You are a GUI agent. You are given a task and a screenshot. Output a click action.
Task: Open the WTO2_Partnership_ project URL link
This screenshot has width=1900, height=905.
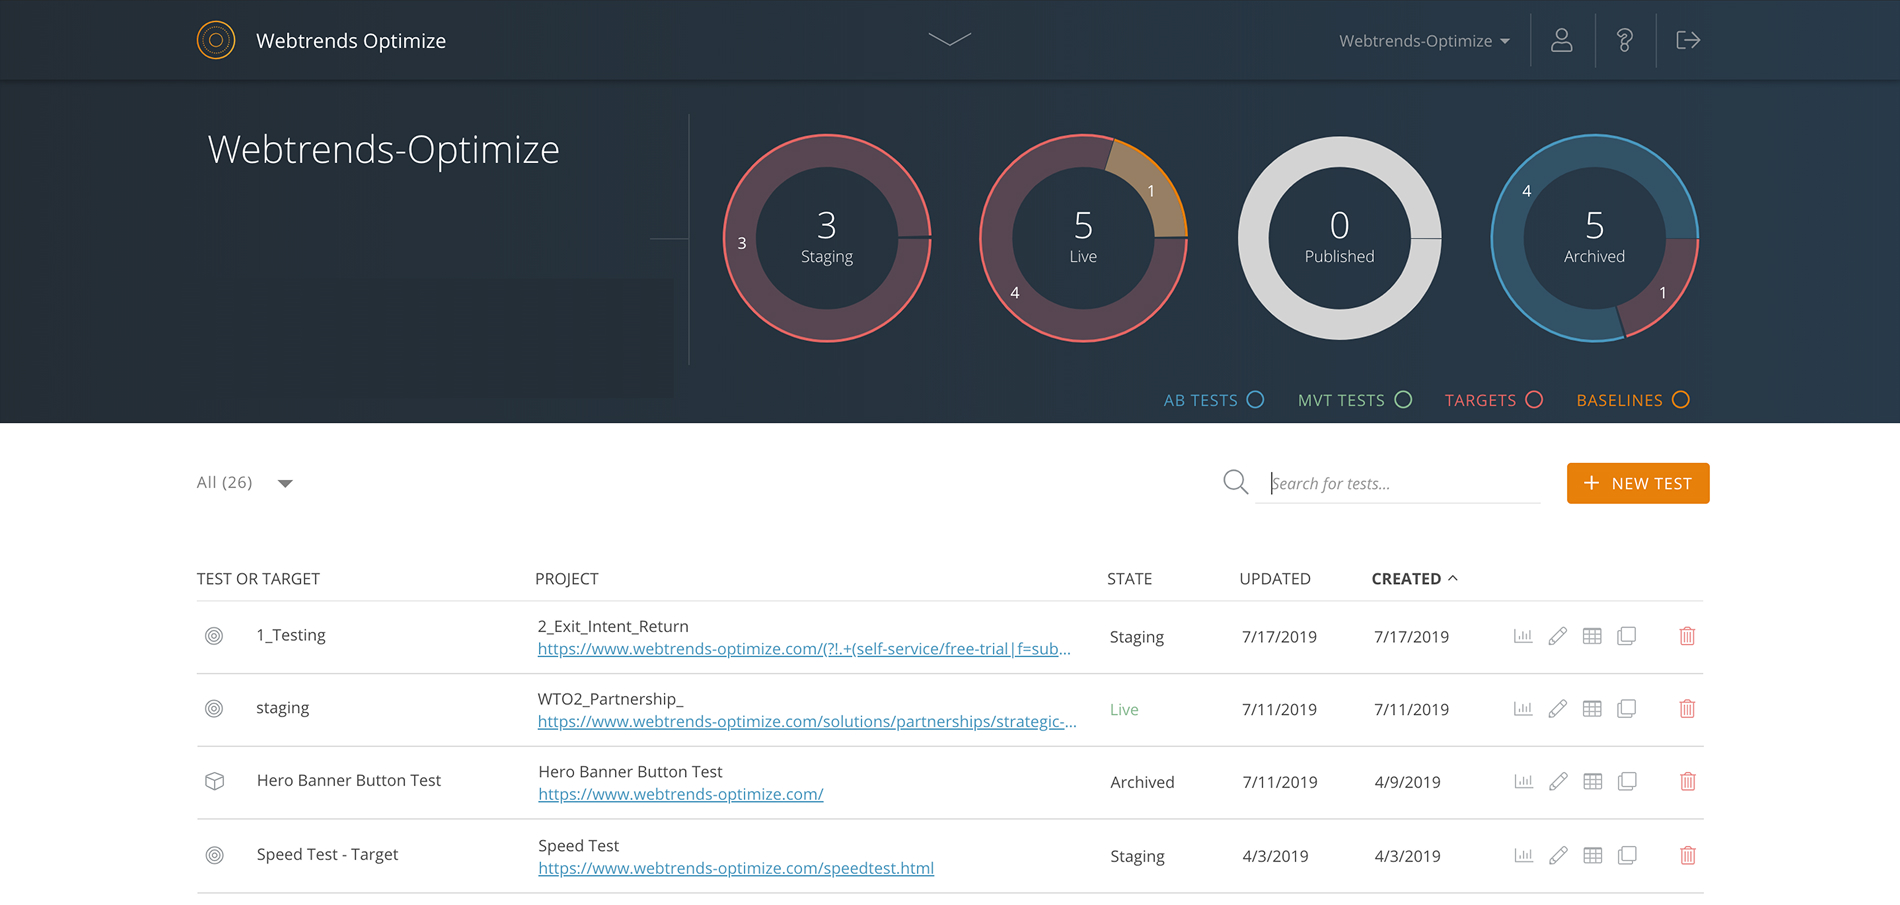(x=807, y=722)
